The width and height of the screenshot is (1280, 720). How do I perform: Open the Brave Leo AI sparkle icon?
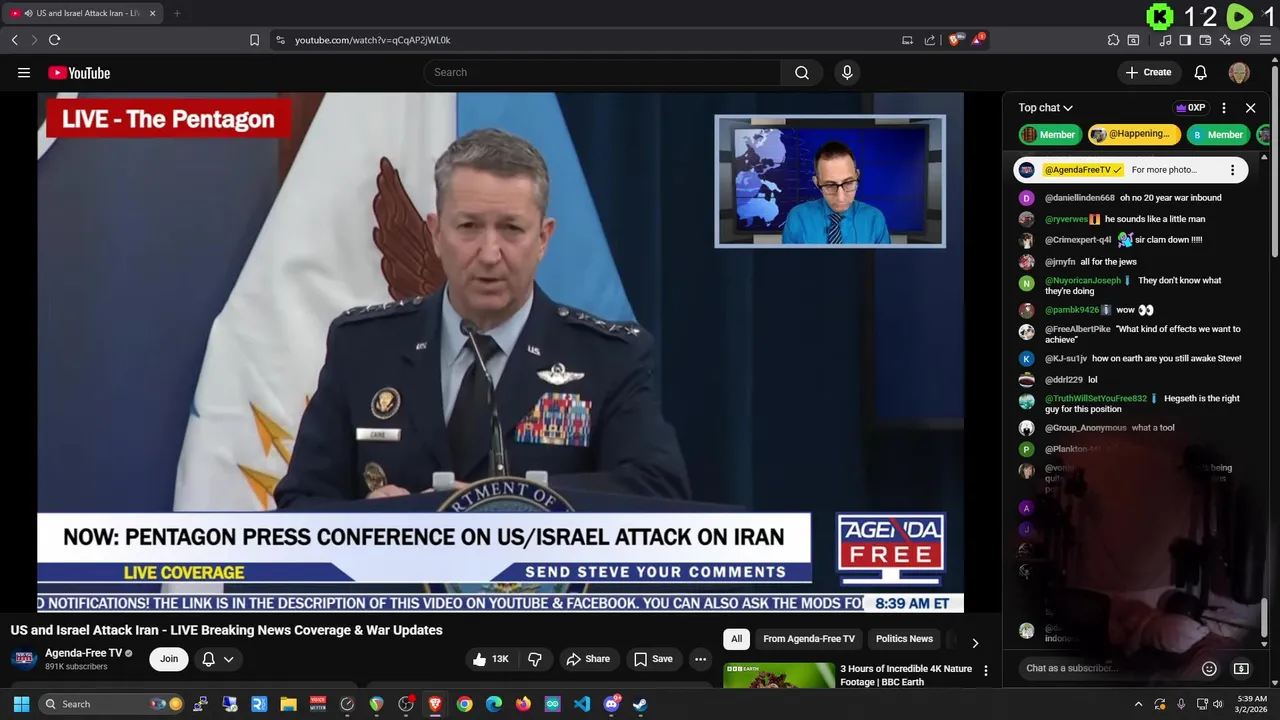(x=1225, y=40)
